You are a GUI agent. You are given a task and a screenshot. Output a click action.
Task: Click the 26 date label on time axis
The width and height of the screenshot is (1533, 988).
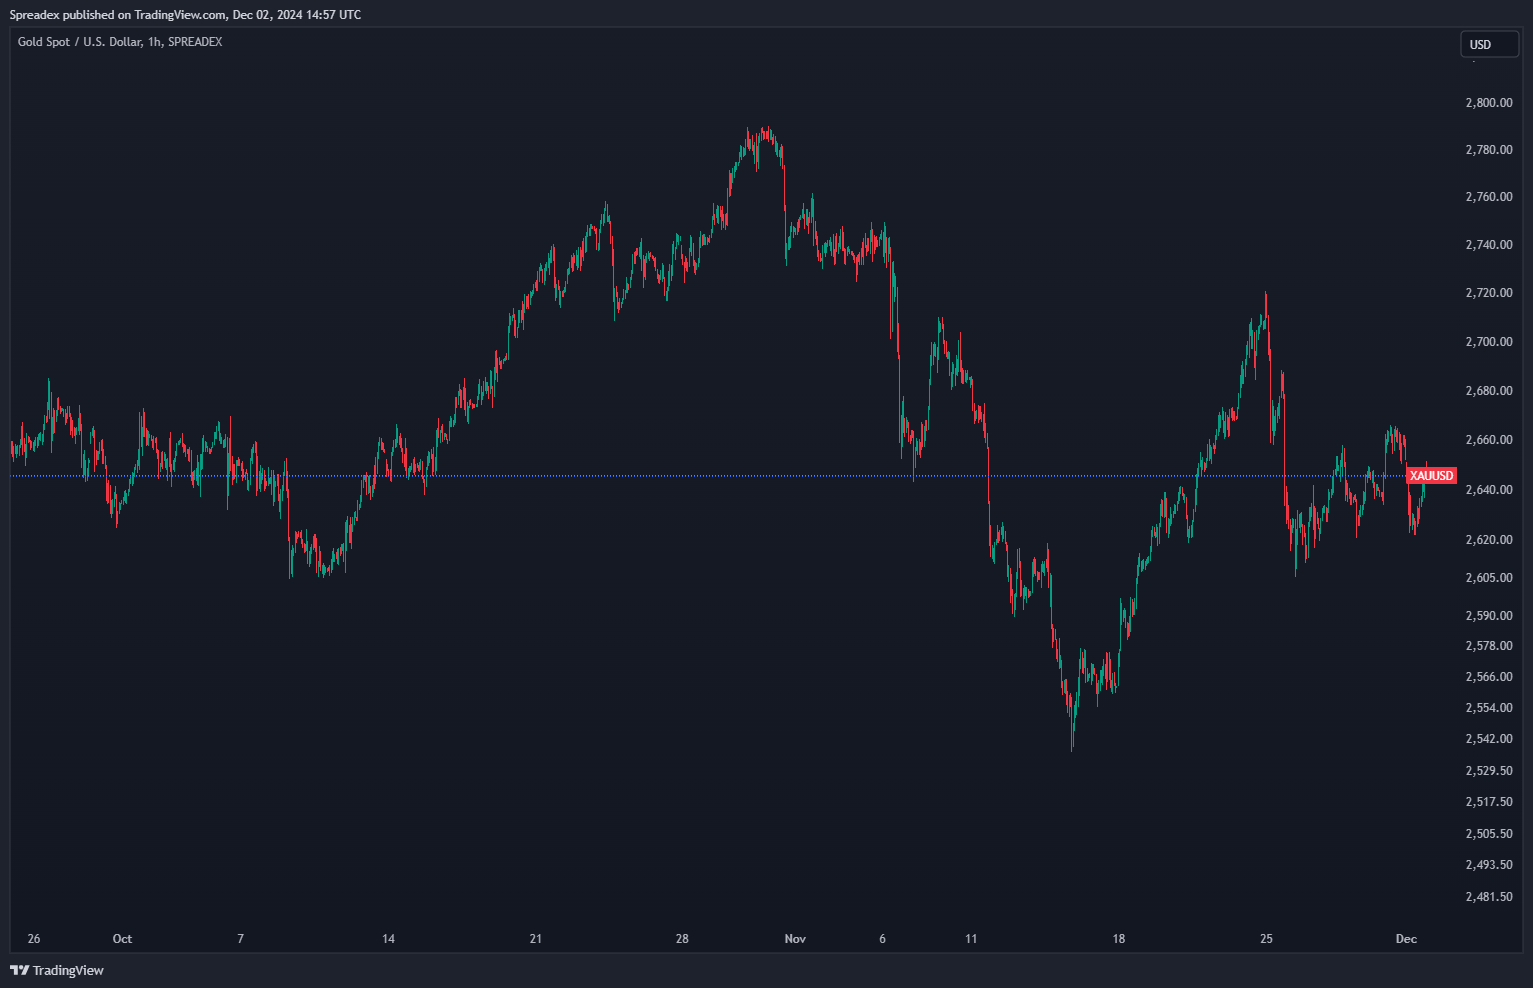coord(34,939)
